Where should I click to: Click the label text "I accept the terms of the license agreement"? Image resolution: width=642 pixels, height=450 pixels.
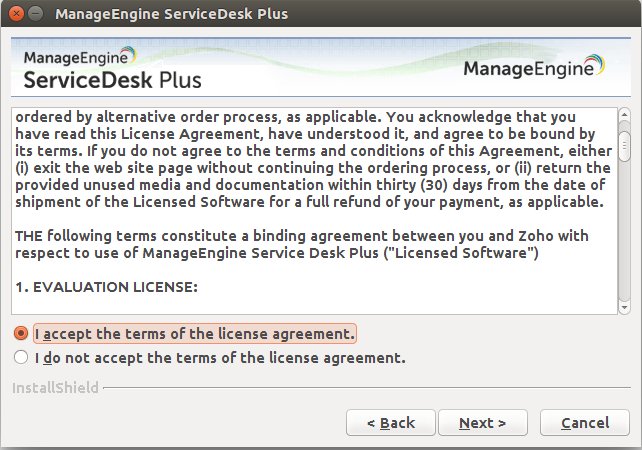pos(194,333)
